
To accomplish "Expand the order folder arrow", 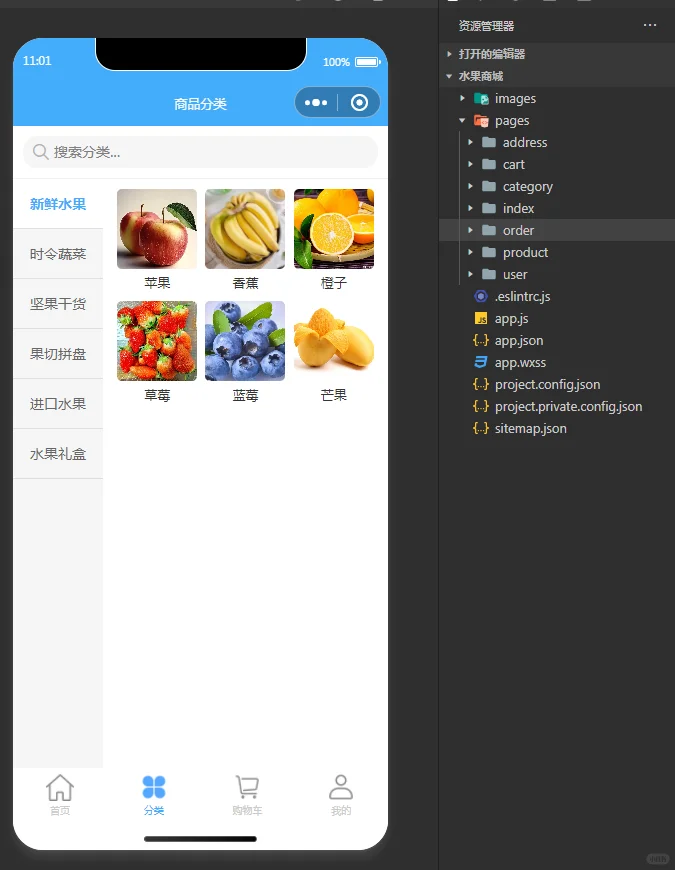I will tap(470, 230).
